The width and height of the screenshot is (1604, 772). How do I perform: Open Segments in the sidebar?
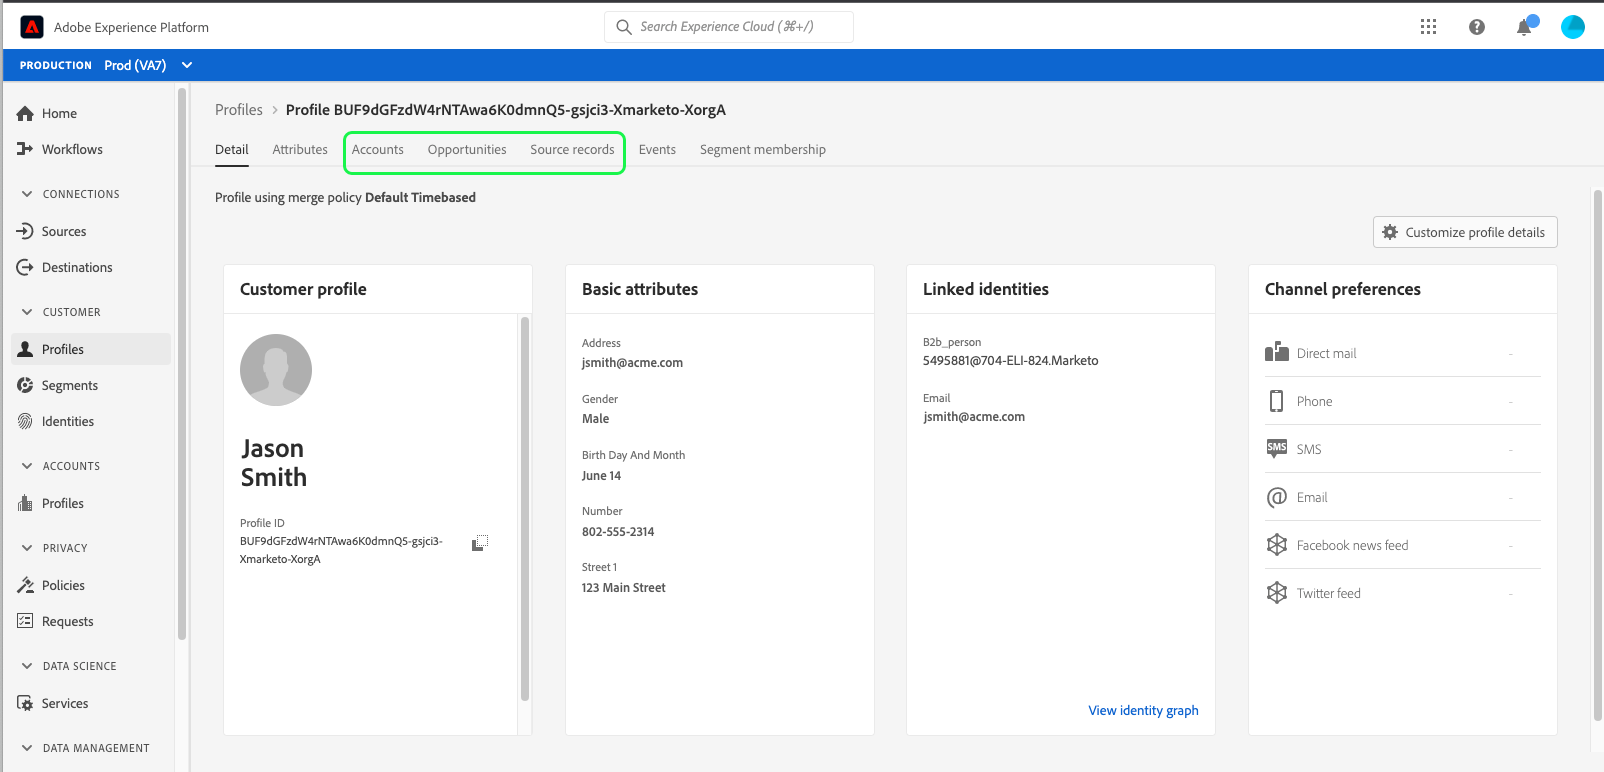click(x=69, y=385)
